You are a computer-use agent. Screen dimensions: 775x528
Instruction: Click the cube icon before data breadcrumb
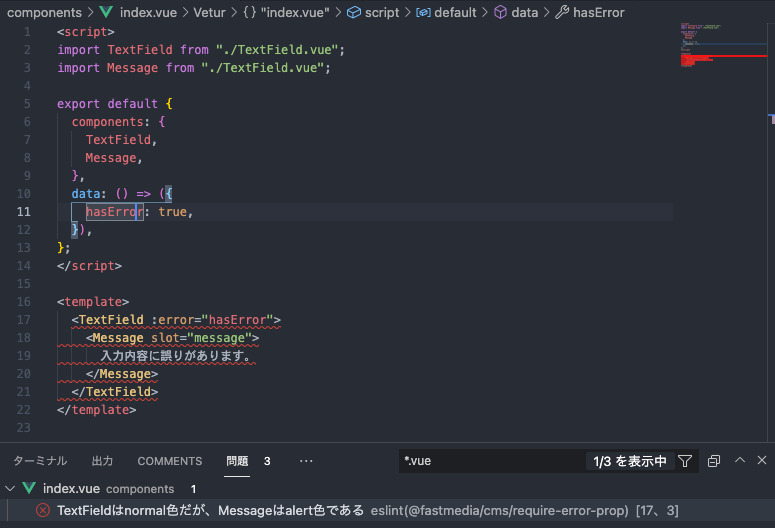pyautogui.click(x=500, y=12)
